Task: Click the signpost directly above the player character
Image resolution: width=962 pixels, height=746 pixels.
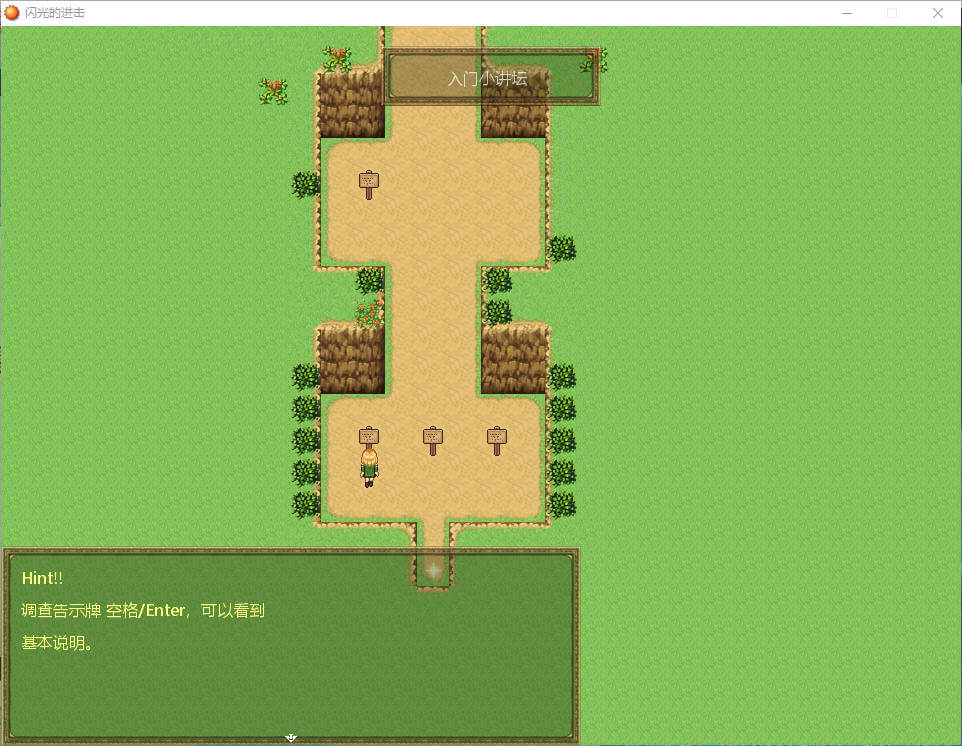Action: [369, 438]
